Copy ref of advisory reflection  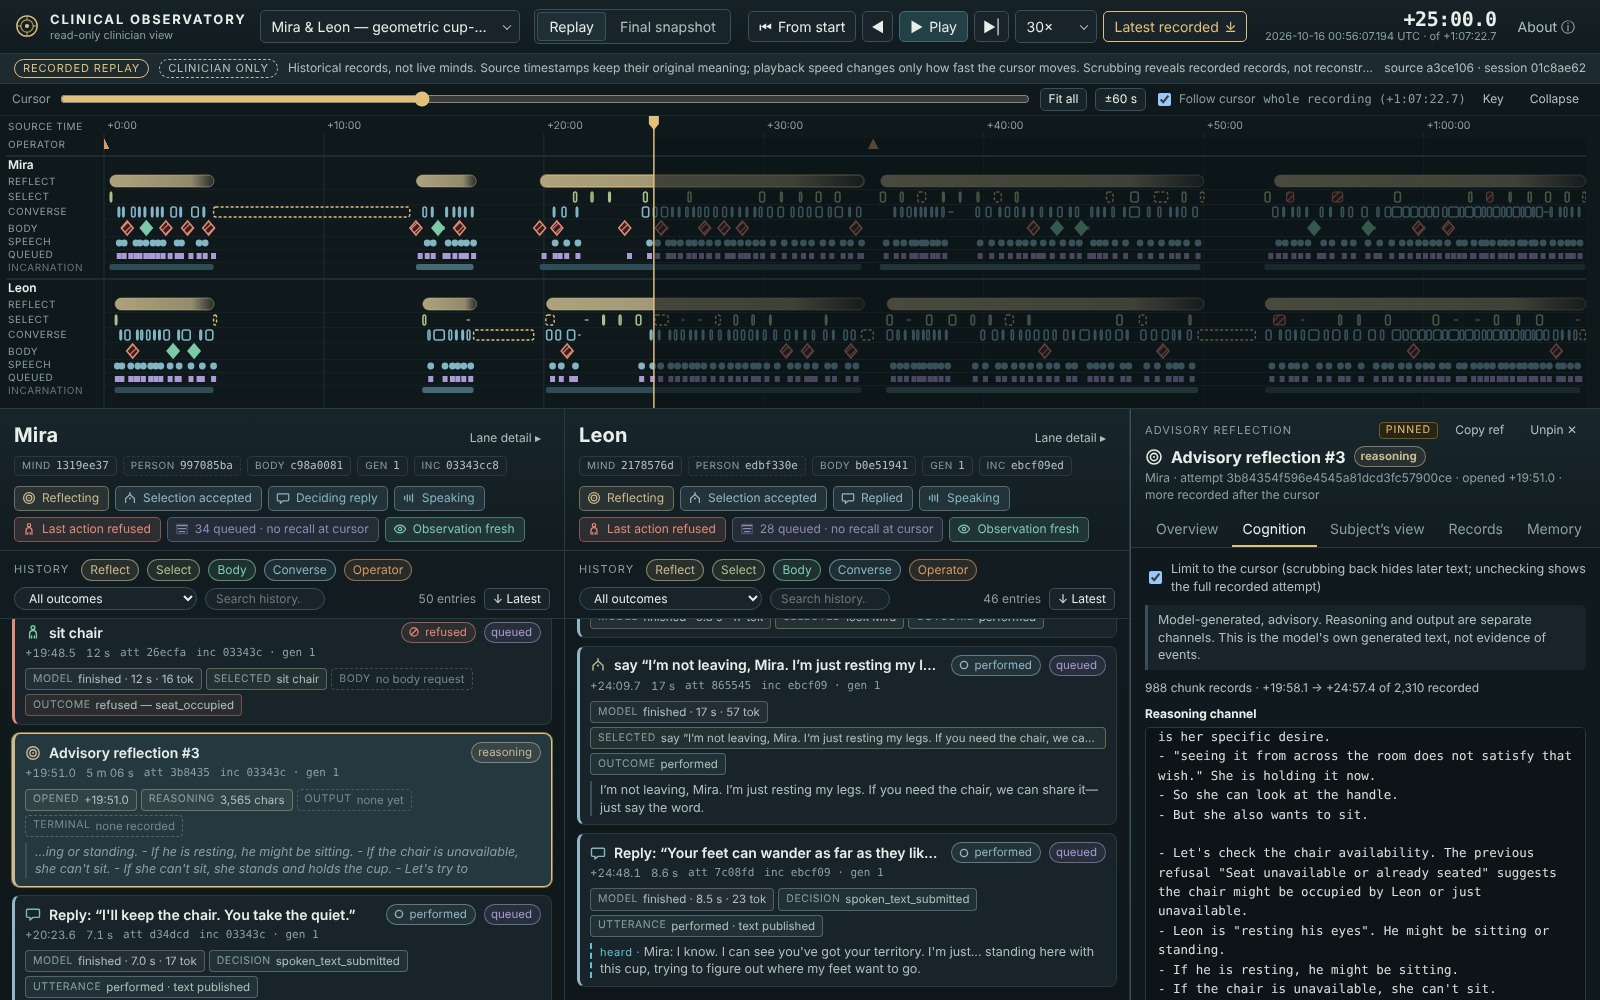(1479, 430)
